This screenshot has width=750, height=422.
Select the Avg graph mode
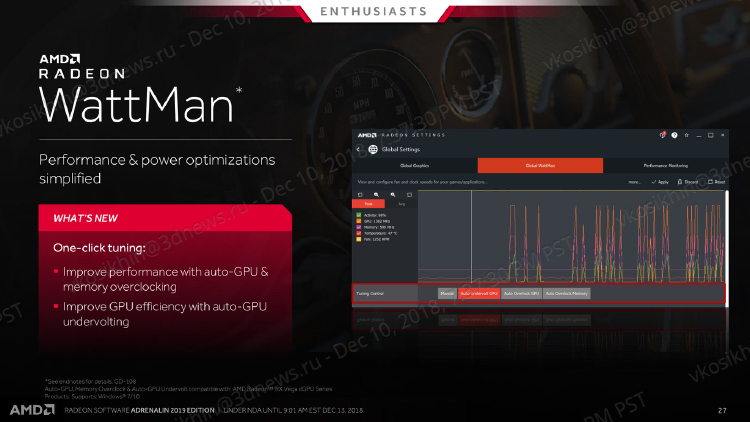402,203
